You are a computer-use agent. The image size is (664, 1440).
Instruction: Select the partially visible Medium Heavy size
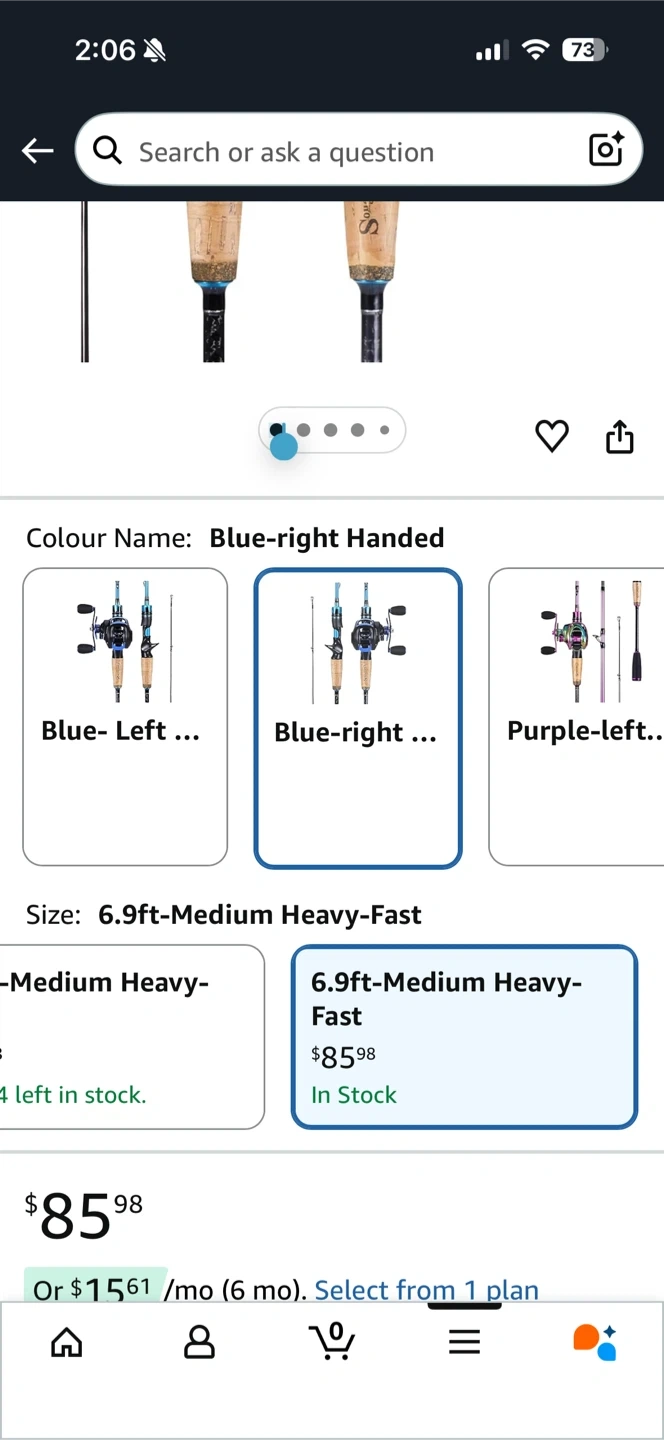[x=130, y=1036]
